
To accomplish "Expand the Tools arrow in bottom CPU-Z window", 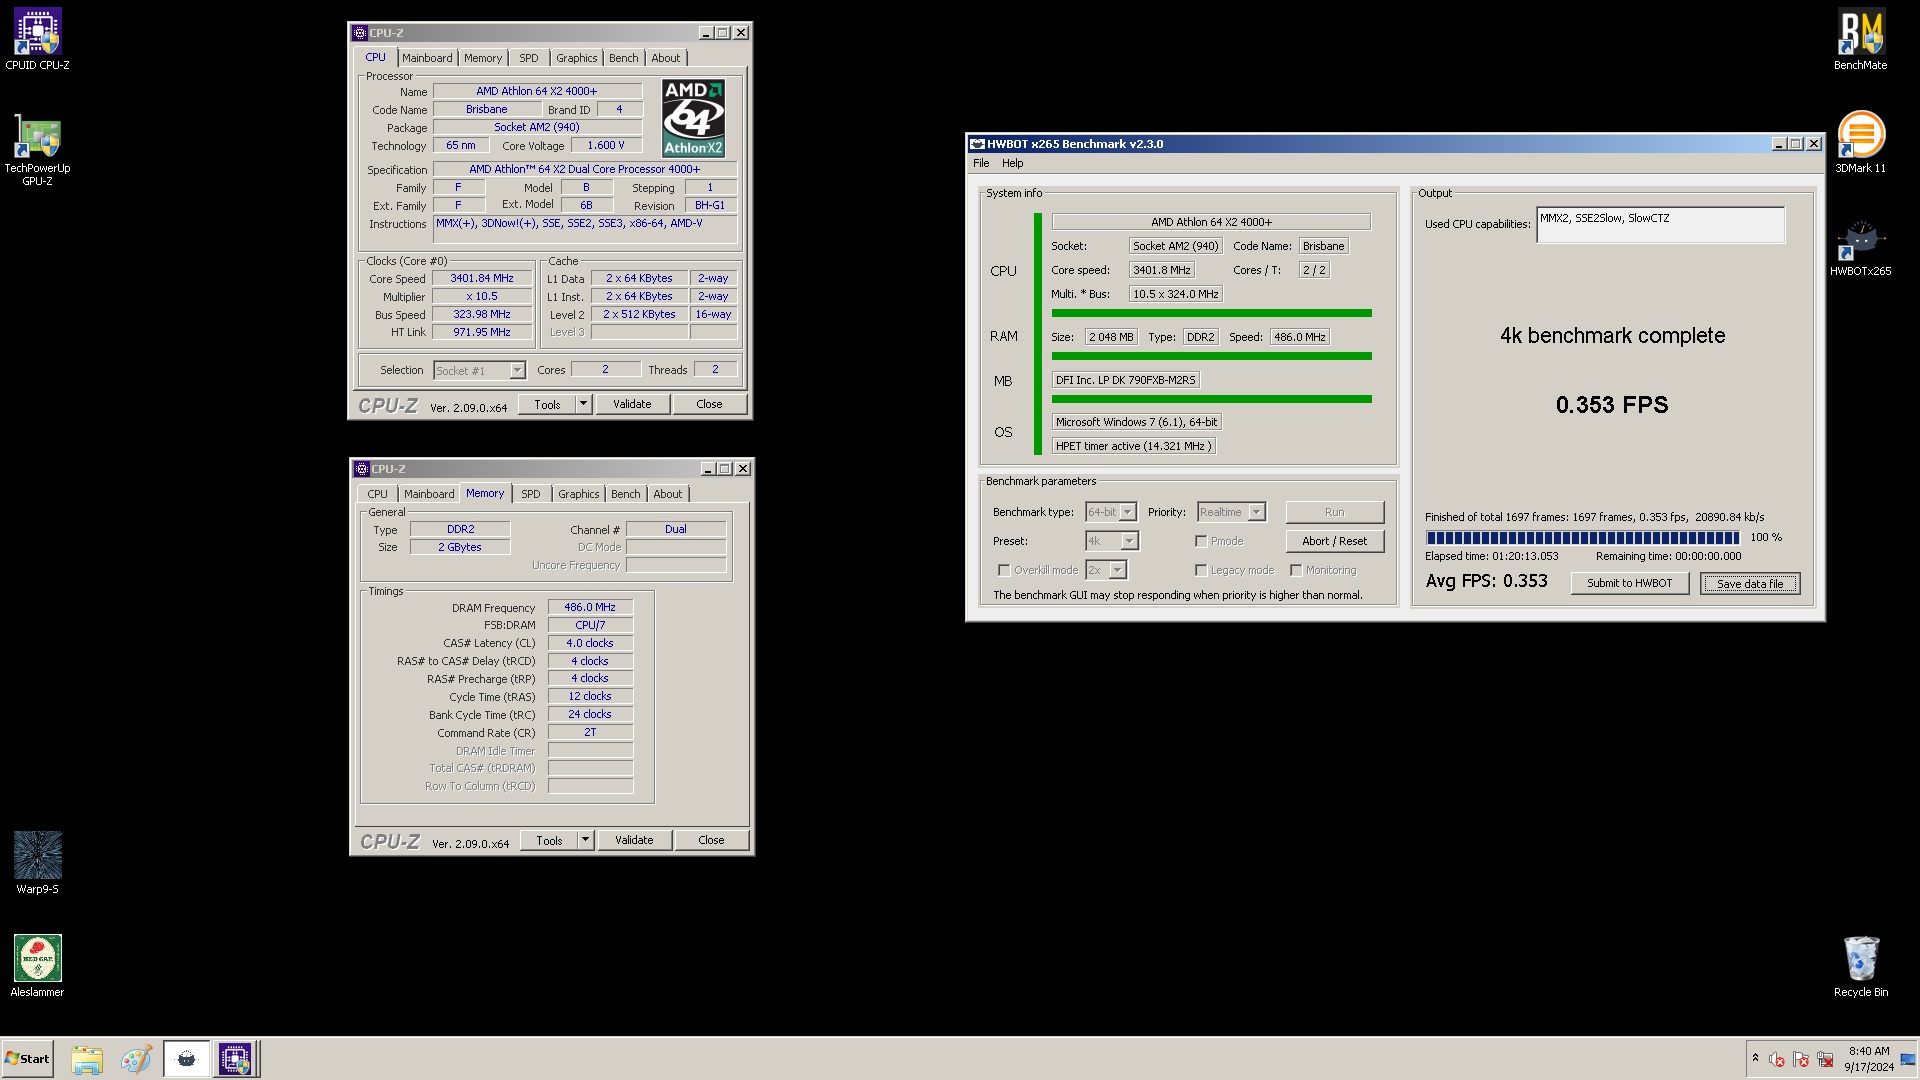I will click(585, 840).
